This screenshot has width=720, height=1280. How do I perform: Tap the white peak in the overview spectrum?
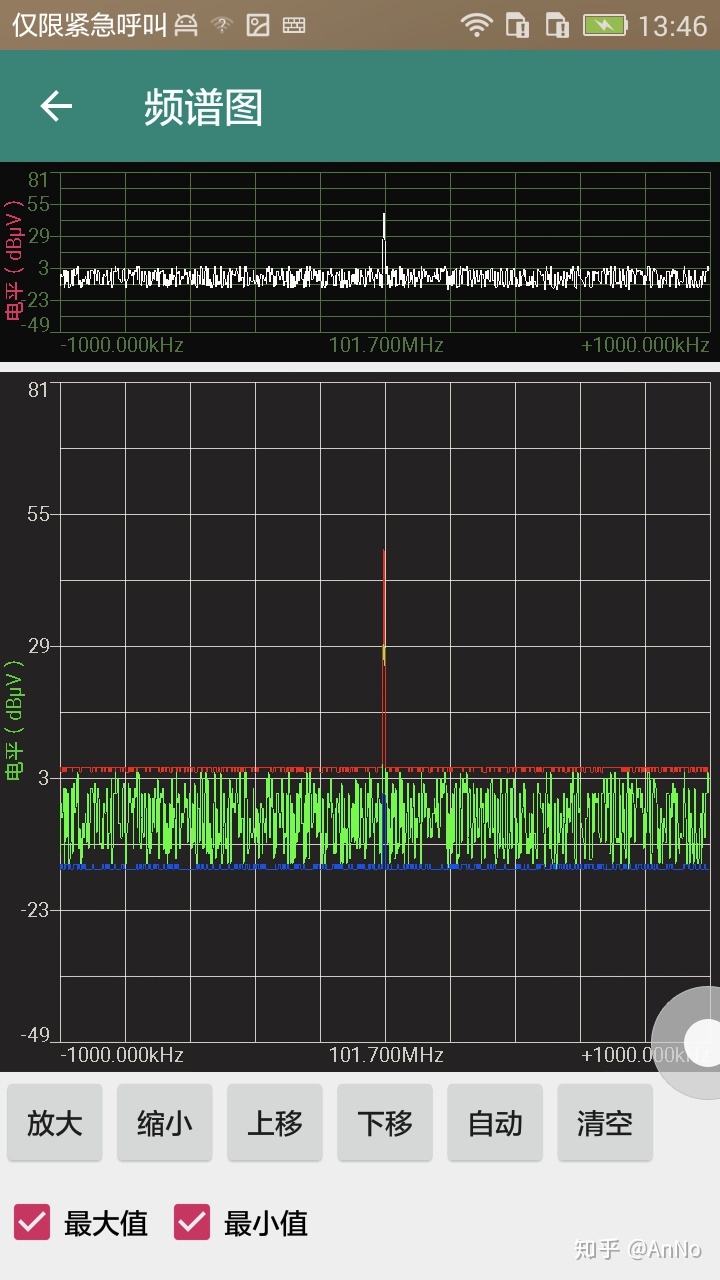point(384,240)
